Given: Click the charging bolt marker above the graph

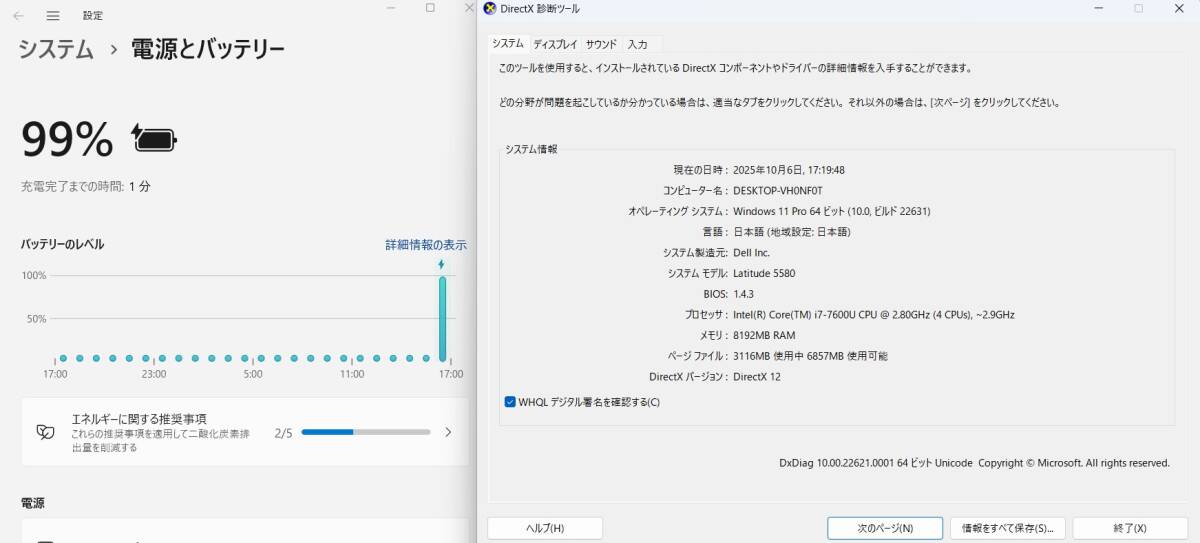Looking at the screenshot, I should click(442, 264).
